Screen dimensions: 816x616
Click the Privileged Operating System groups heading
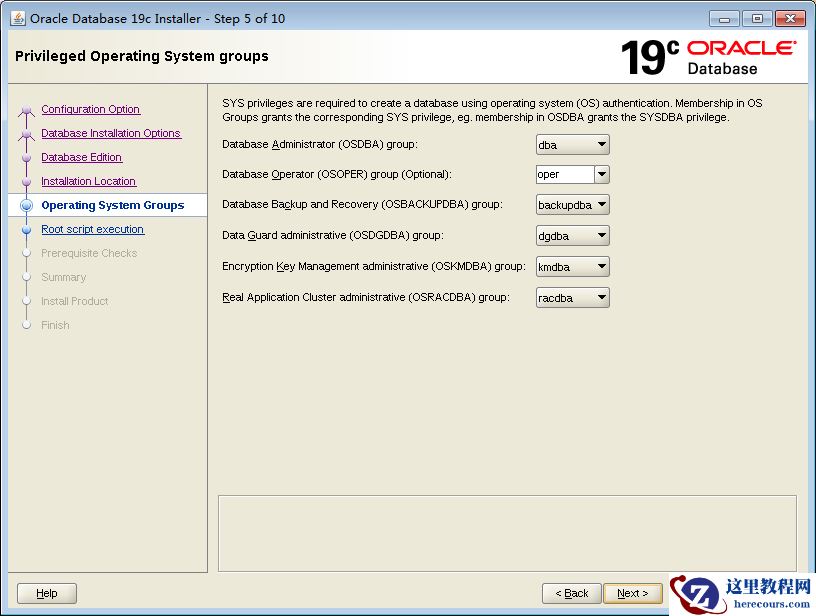(x=142, y=56)
